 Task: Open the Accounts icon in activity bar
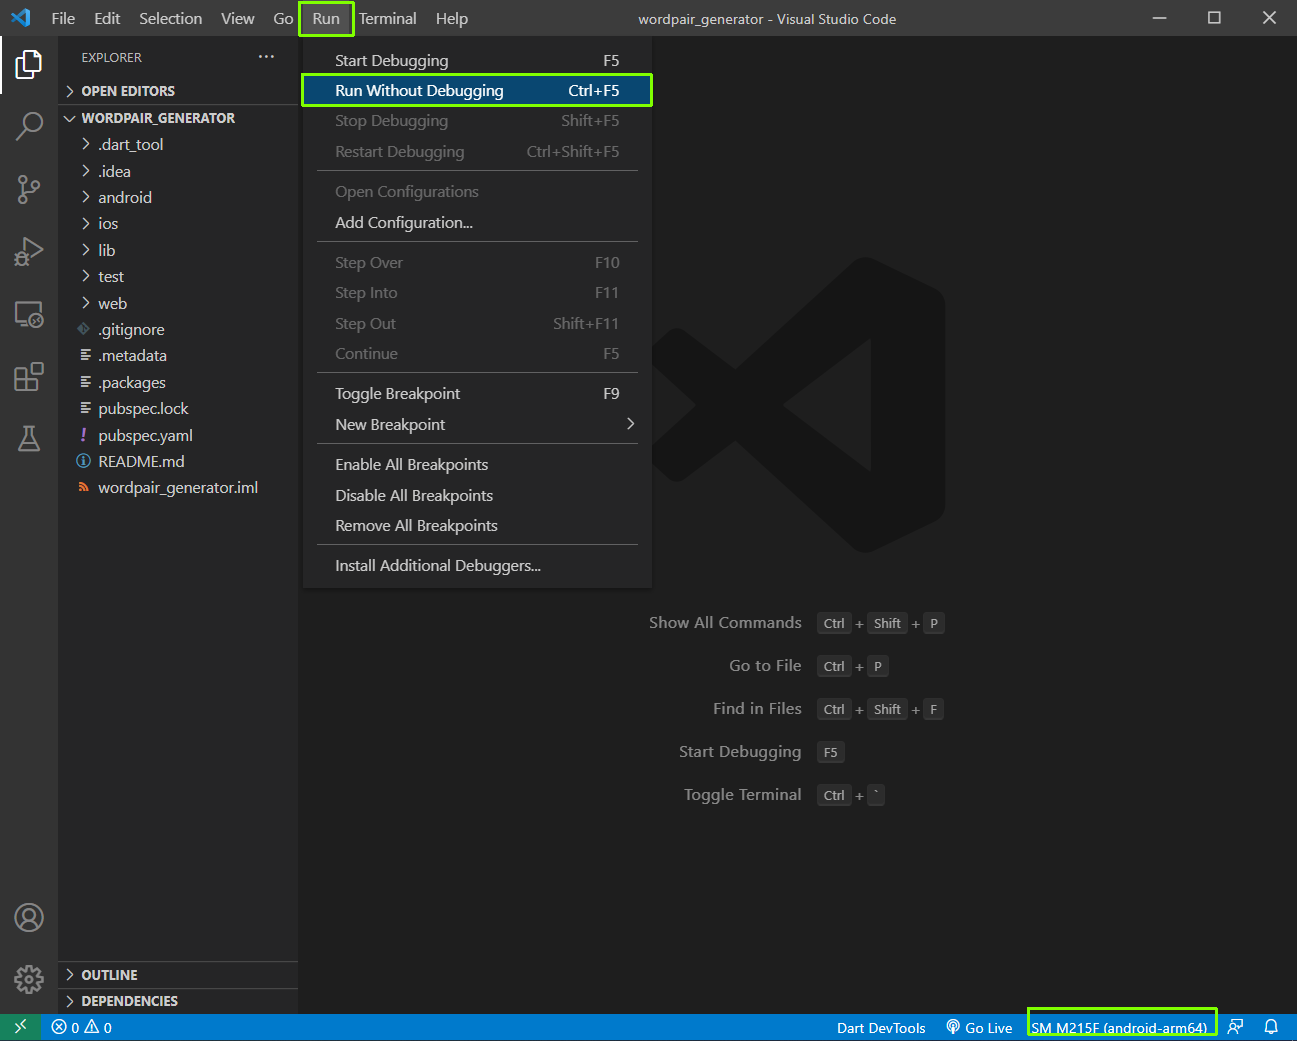pos(29,917)
